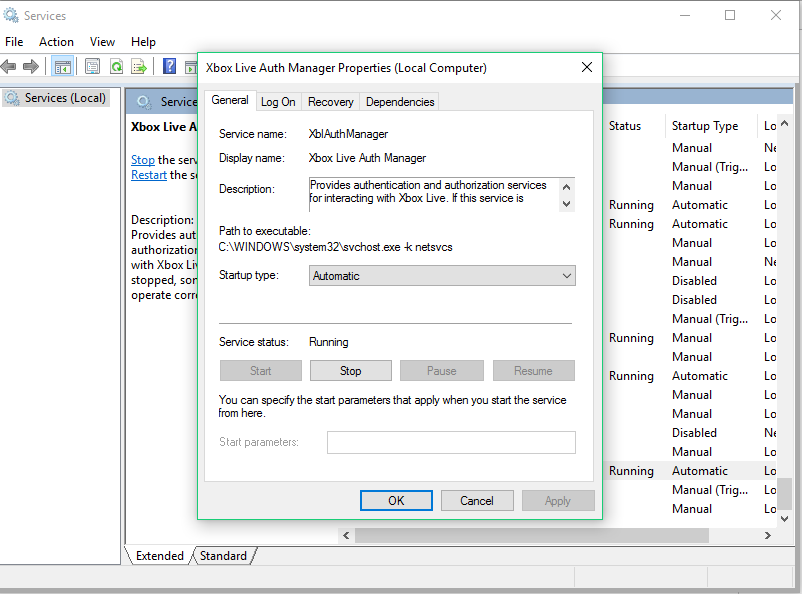
Task: Click services list scroll-up arrow
Action: [785, 124]
